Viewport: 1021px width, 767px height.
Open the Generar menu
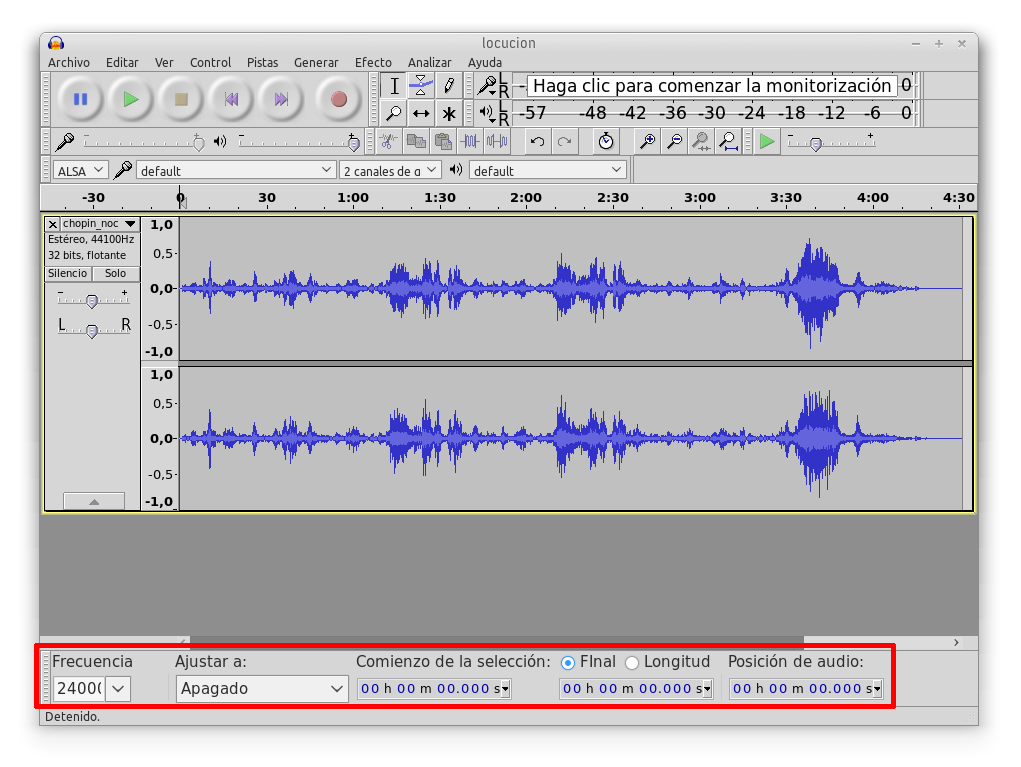click(x=316, y=63)
